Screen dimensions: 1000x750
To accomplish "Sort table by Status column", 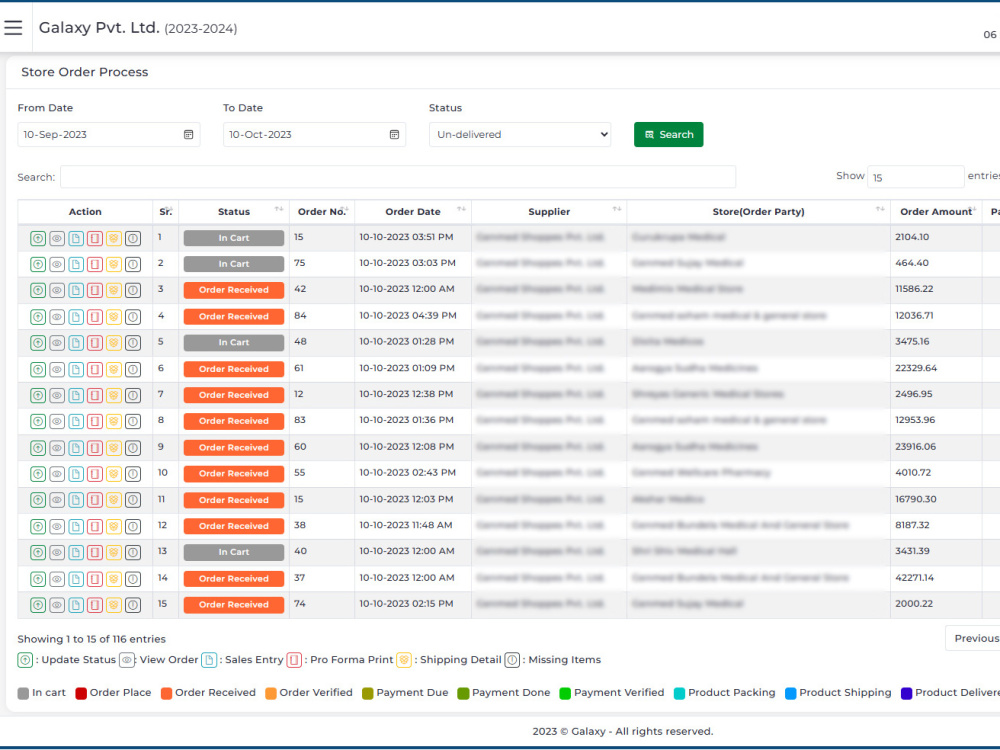I will pos(234,212).
